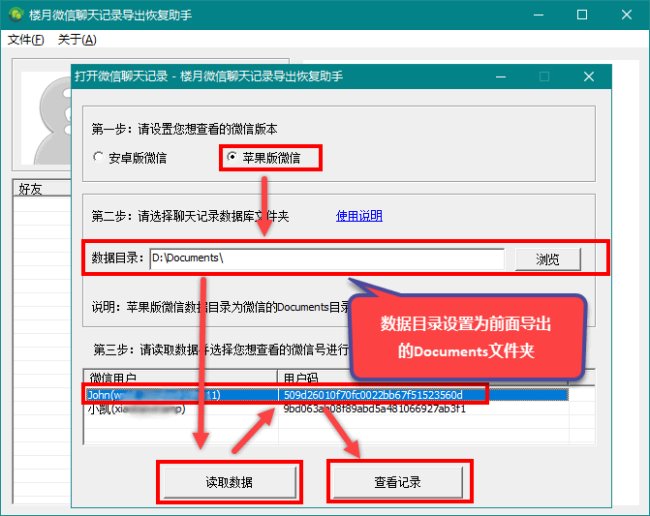650x516 pixels.
Task: Maximize the main 楼月 window
Action: (x=582, y=15)
